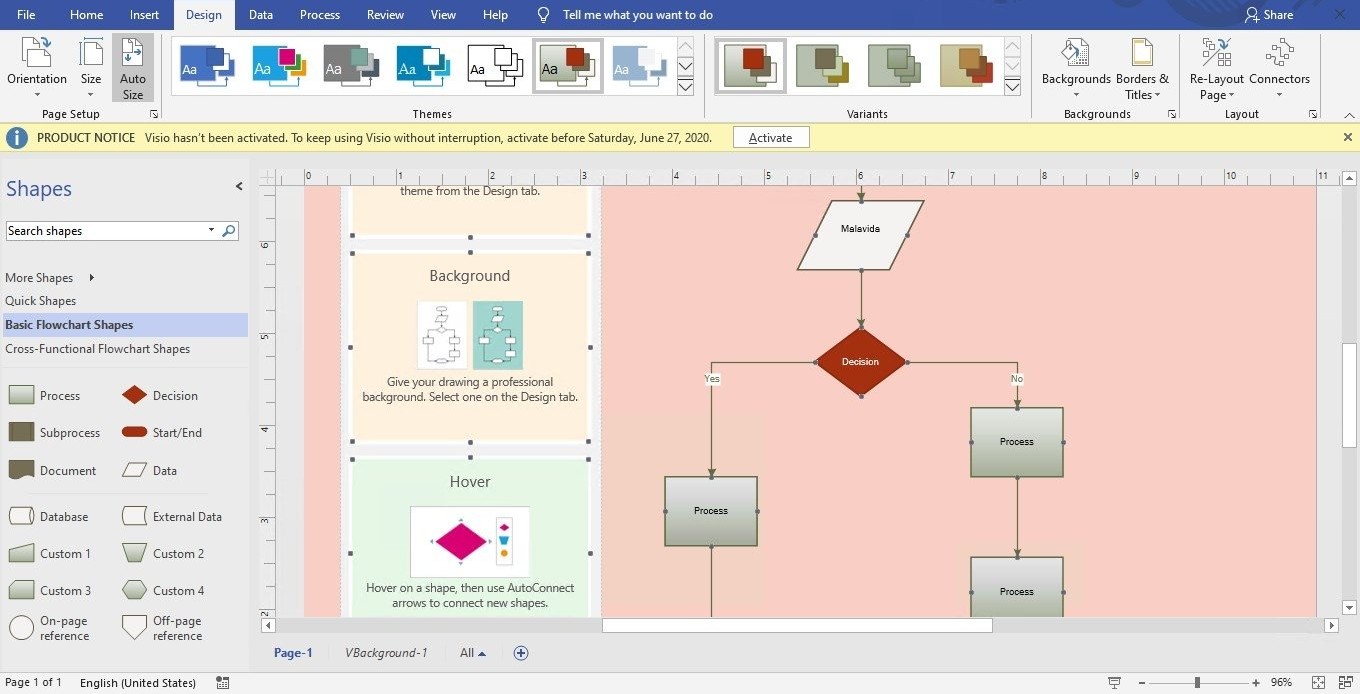The height and width of the screenshot is (694, 1360).
Task: Click the Activate button in notice
Action: point(770,138)
